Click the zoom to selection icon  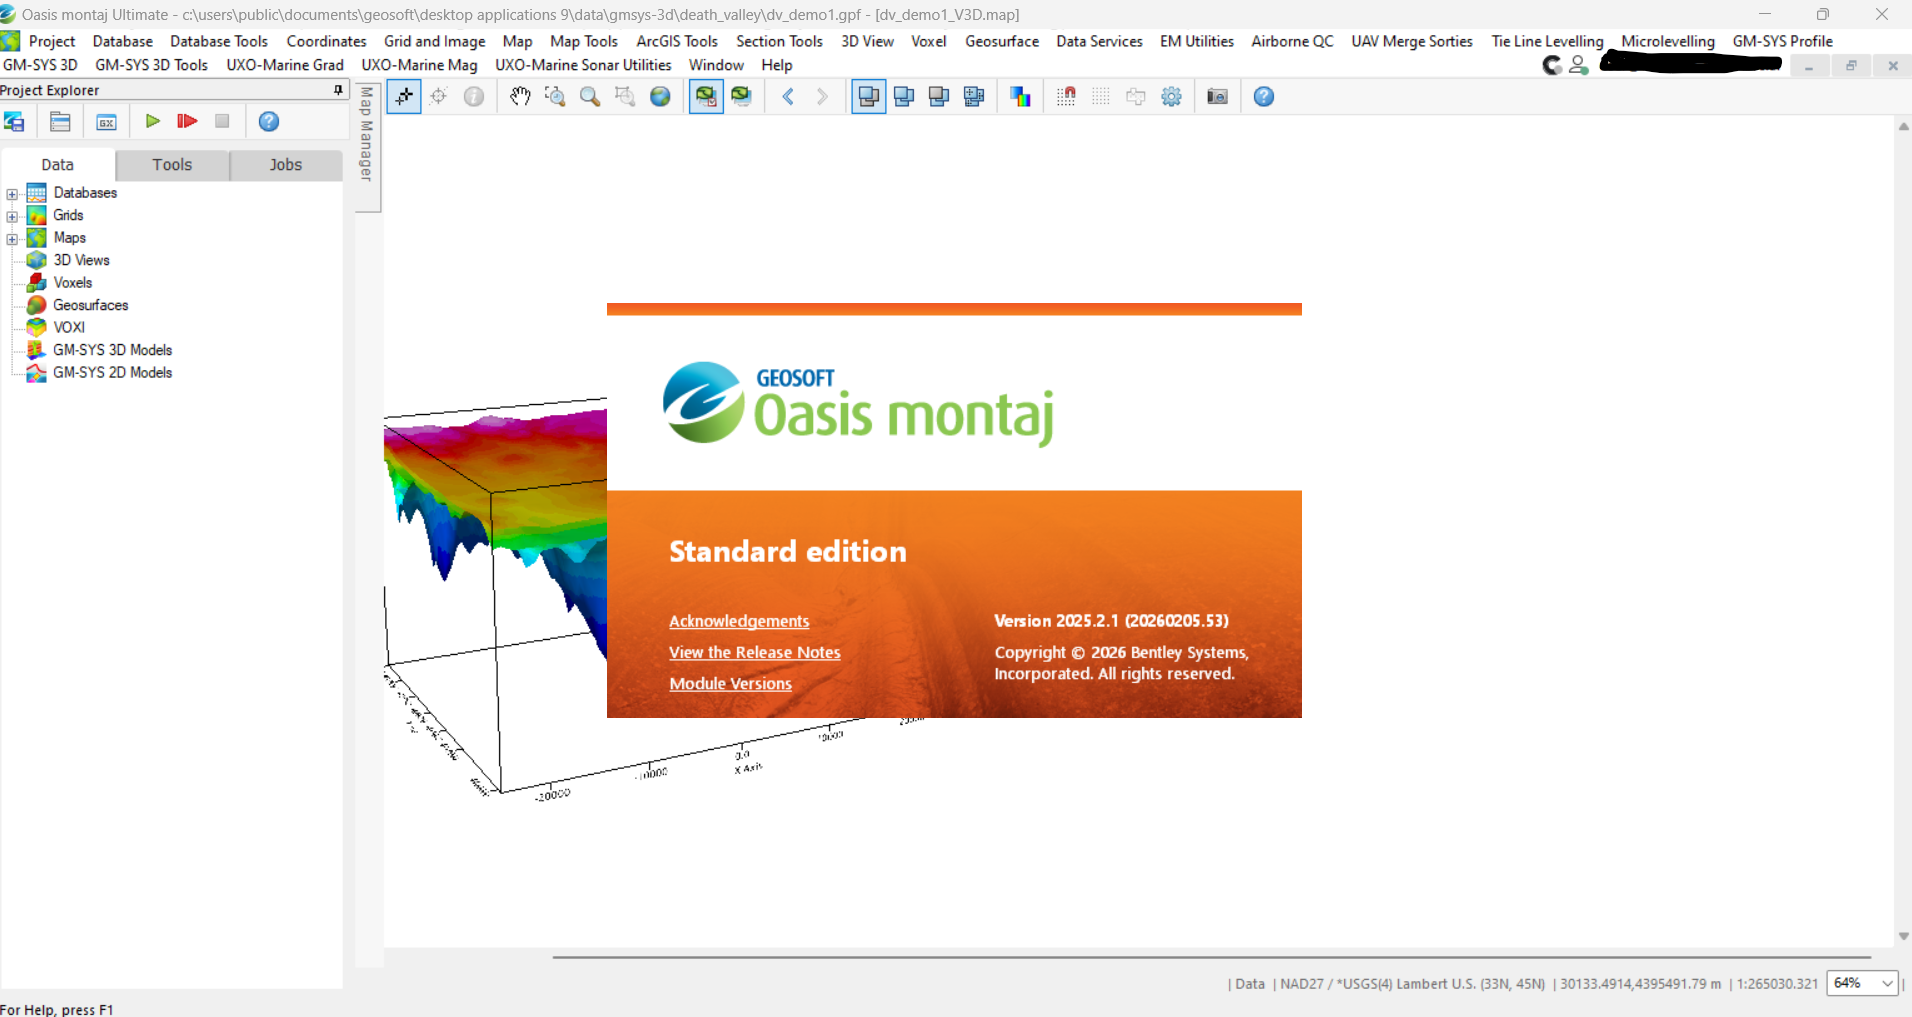tap(625, 97)
